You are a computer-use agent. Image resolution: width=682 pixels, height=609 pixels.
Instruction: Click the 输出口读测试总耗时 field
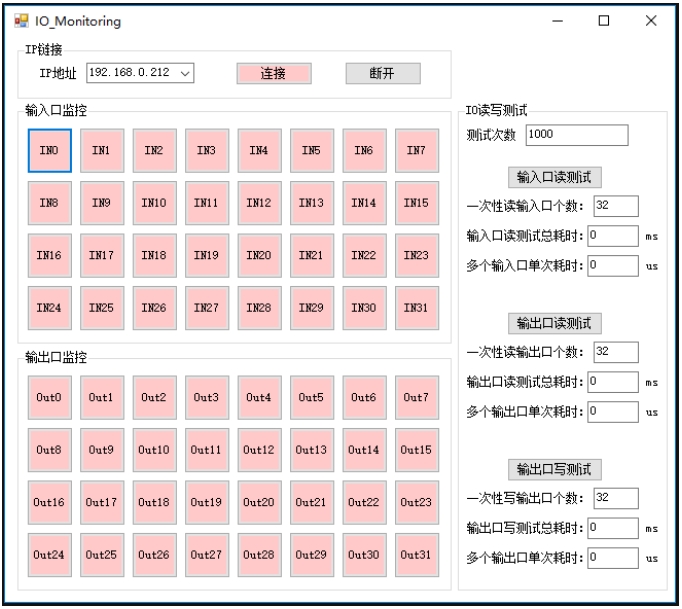613,382
